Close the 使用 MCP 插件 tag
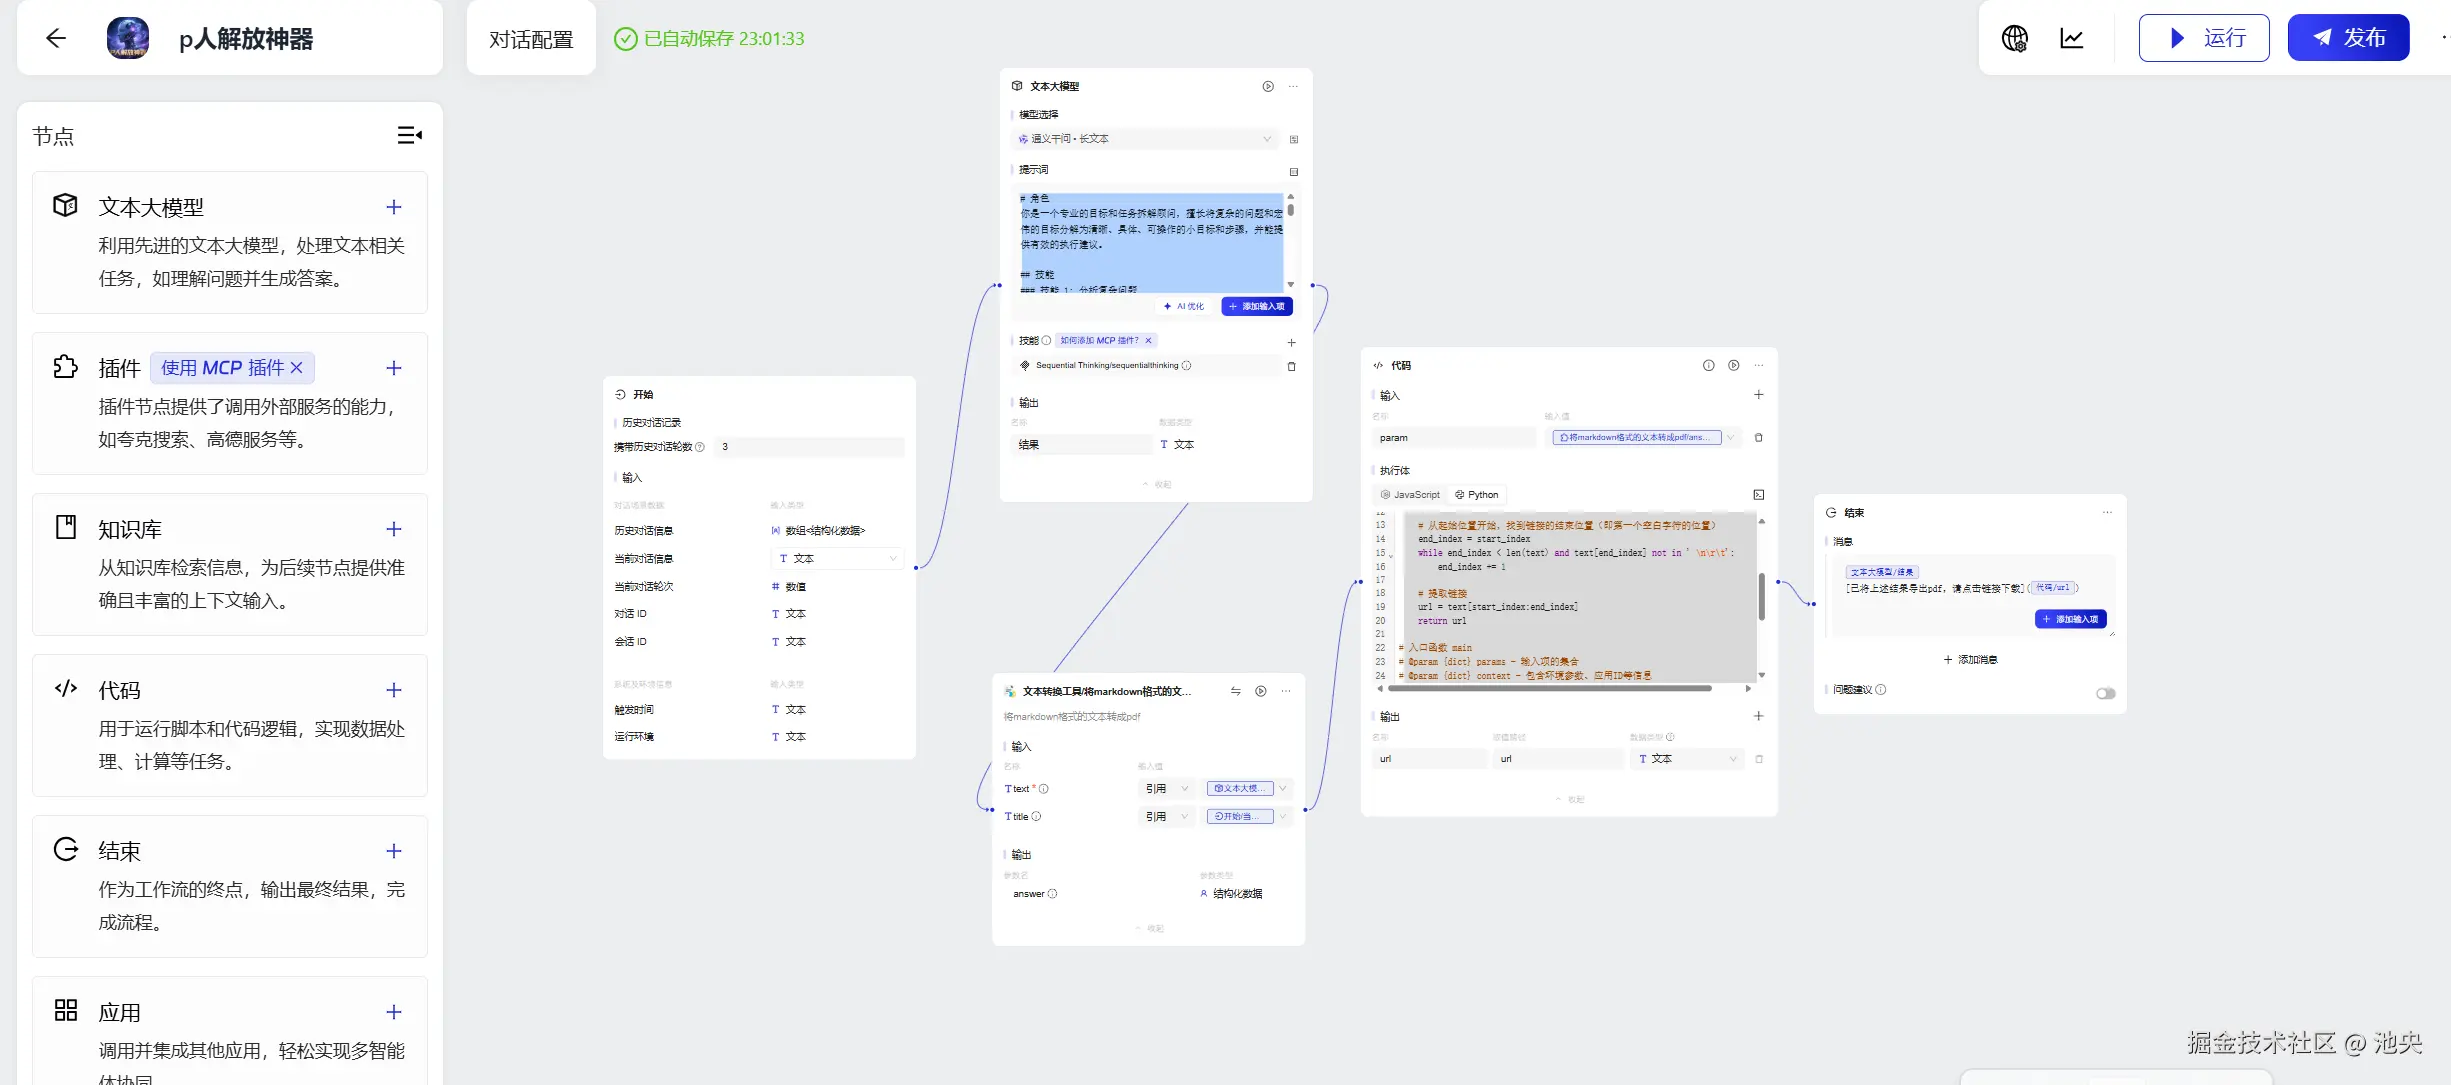2451x1085 pixels. coord(297,368)
